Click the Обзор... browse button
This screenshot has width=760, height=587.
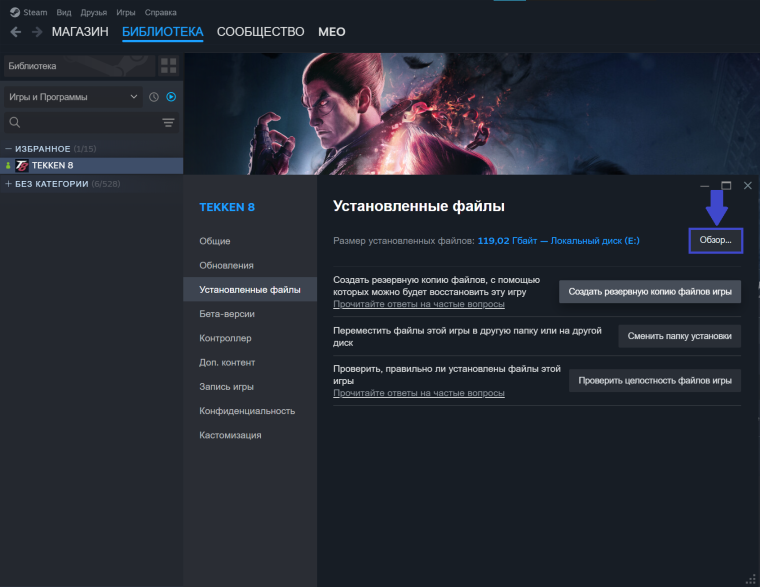(715, 240)
